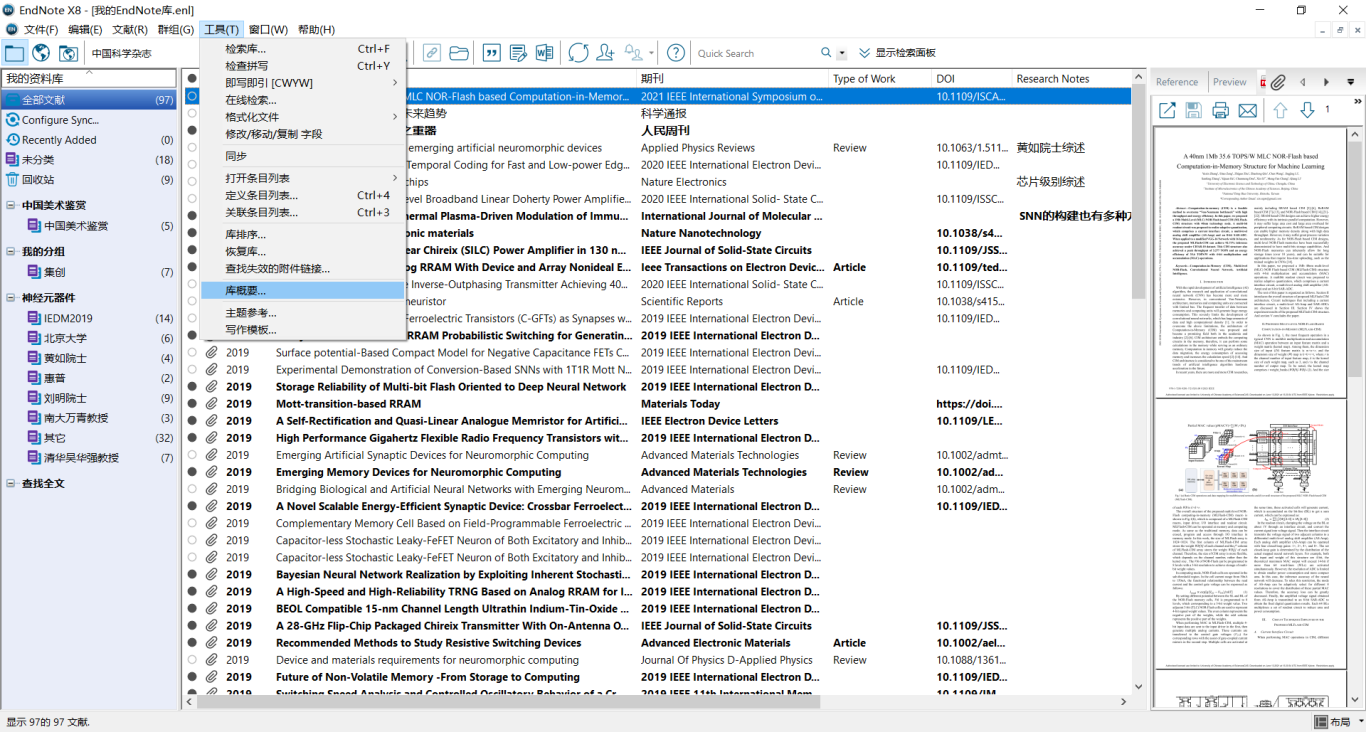Click the Email PDF envelope icon
1366x732 pixels.
[x=1248, y=110]
